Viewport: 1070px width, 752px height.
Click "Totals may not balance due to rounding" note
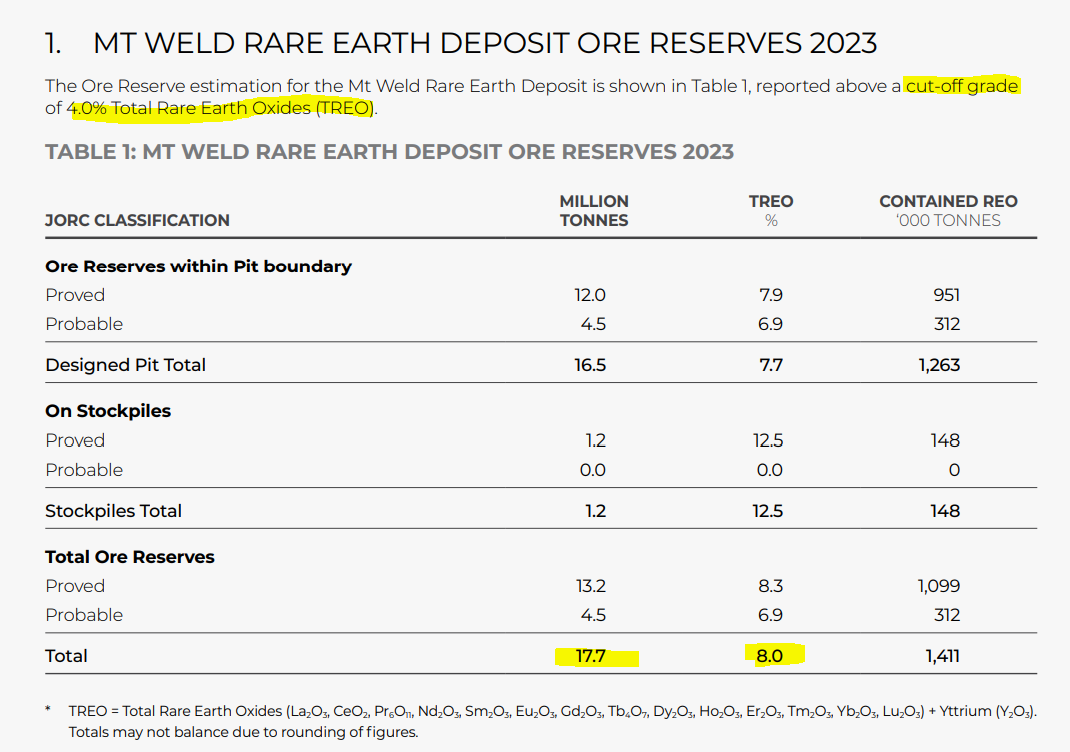[243, 732]
